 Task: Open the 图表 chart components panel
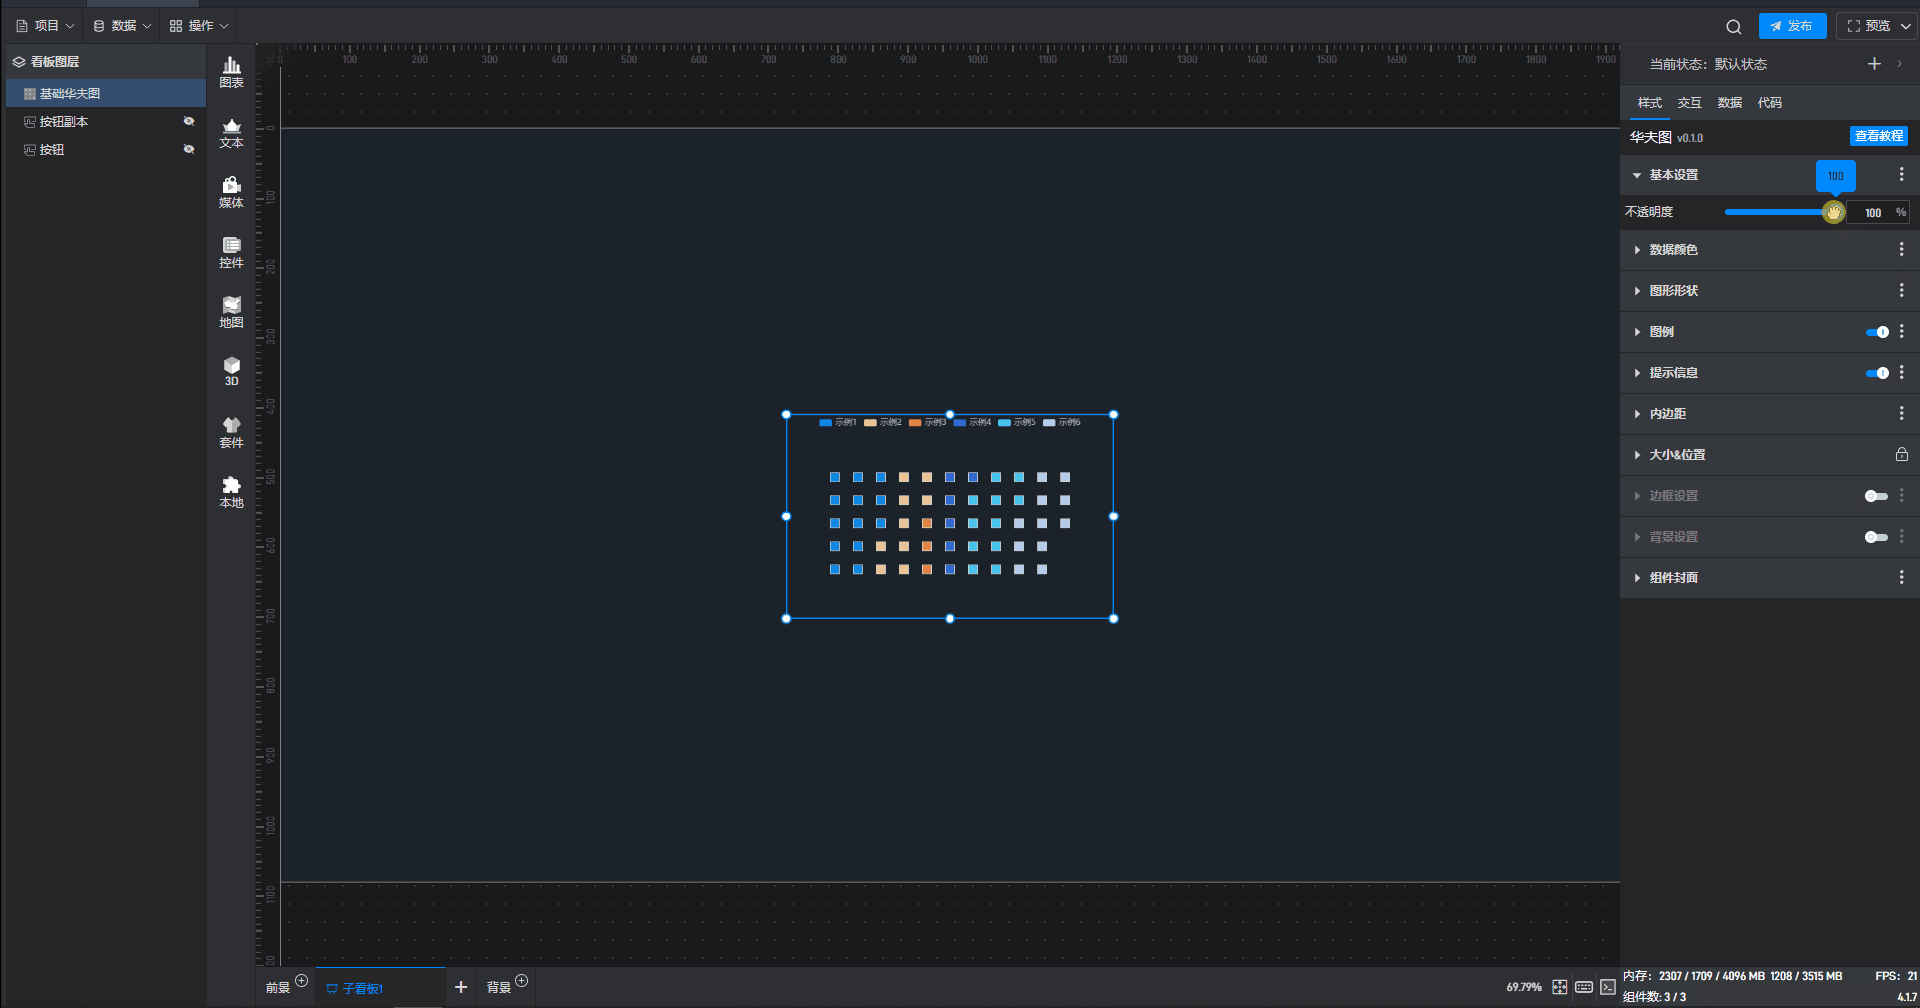point(231,72)
